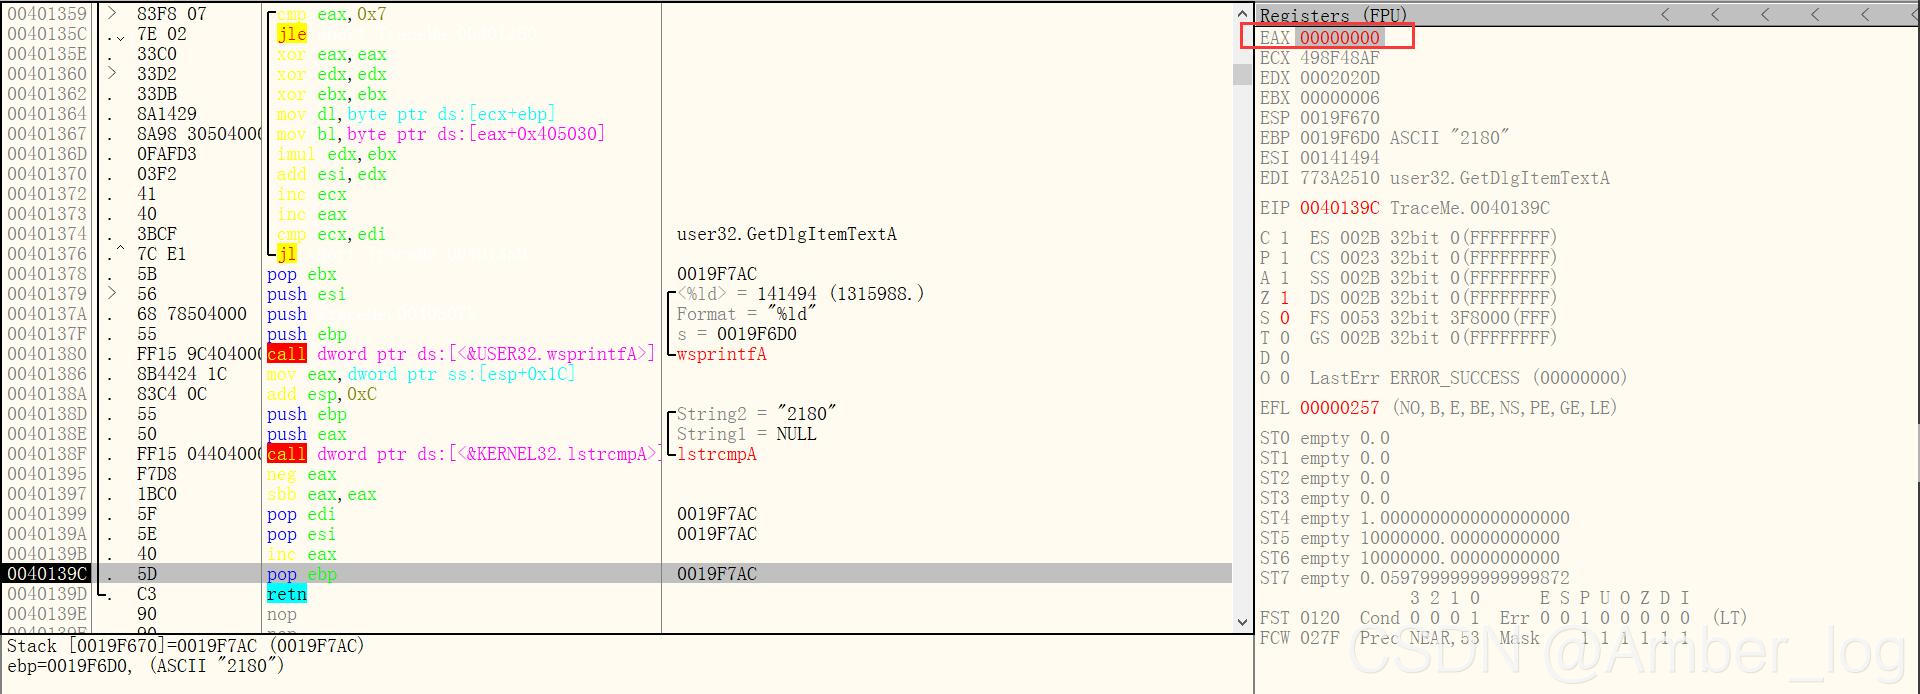Select the call wsprintfA instruction row
Screen dimensions: 1920x694
coord(461,354)
